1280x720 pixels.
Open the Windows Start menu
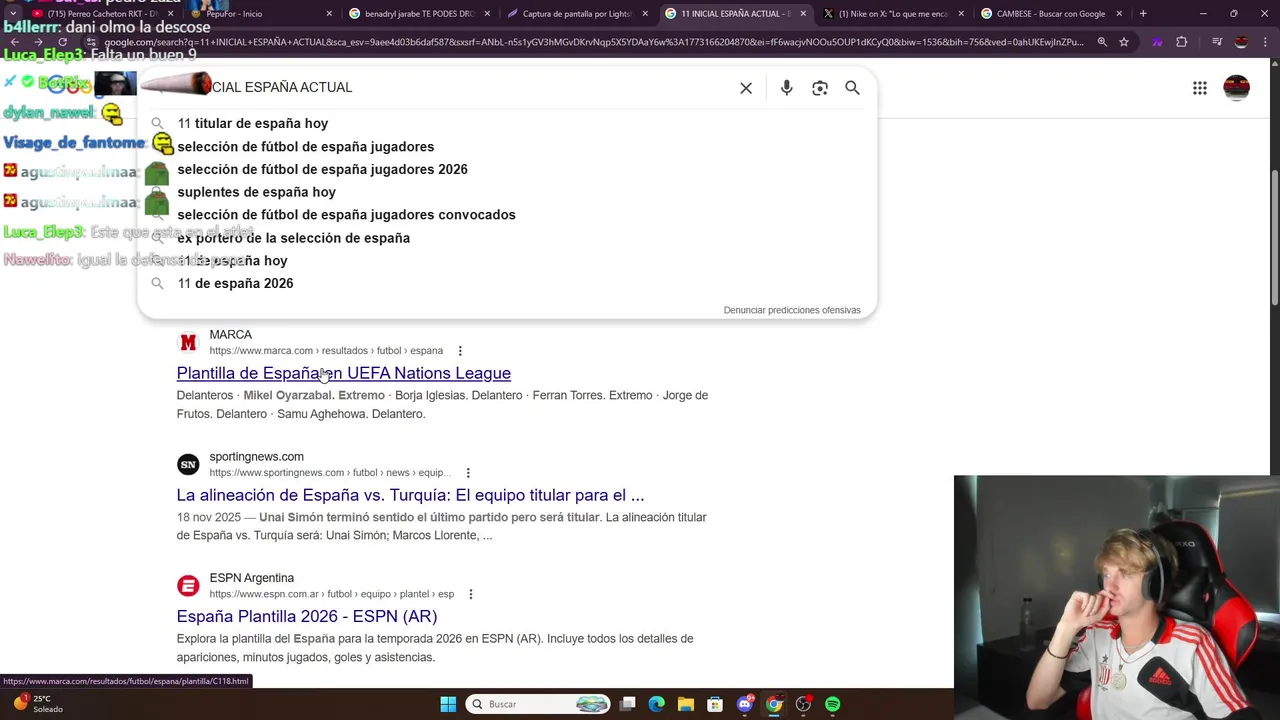click(x=448, y=704)
